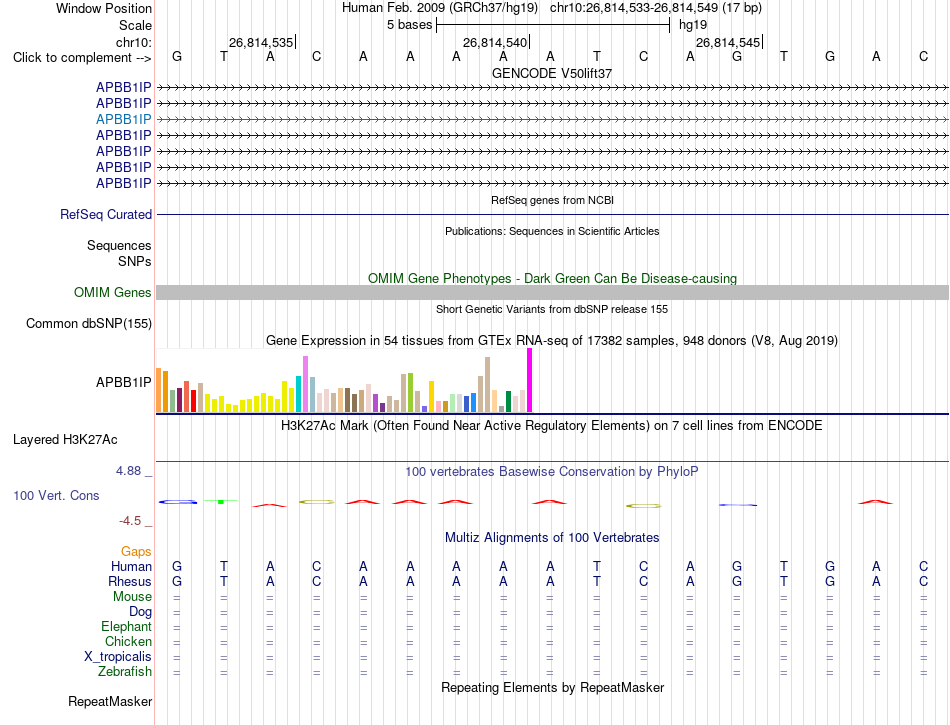
Task: Click the Window Position label
Action: (104, 8)
